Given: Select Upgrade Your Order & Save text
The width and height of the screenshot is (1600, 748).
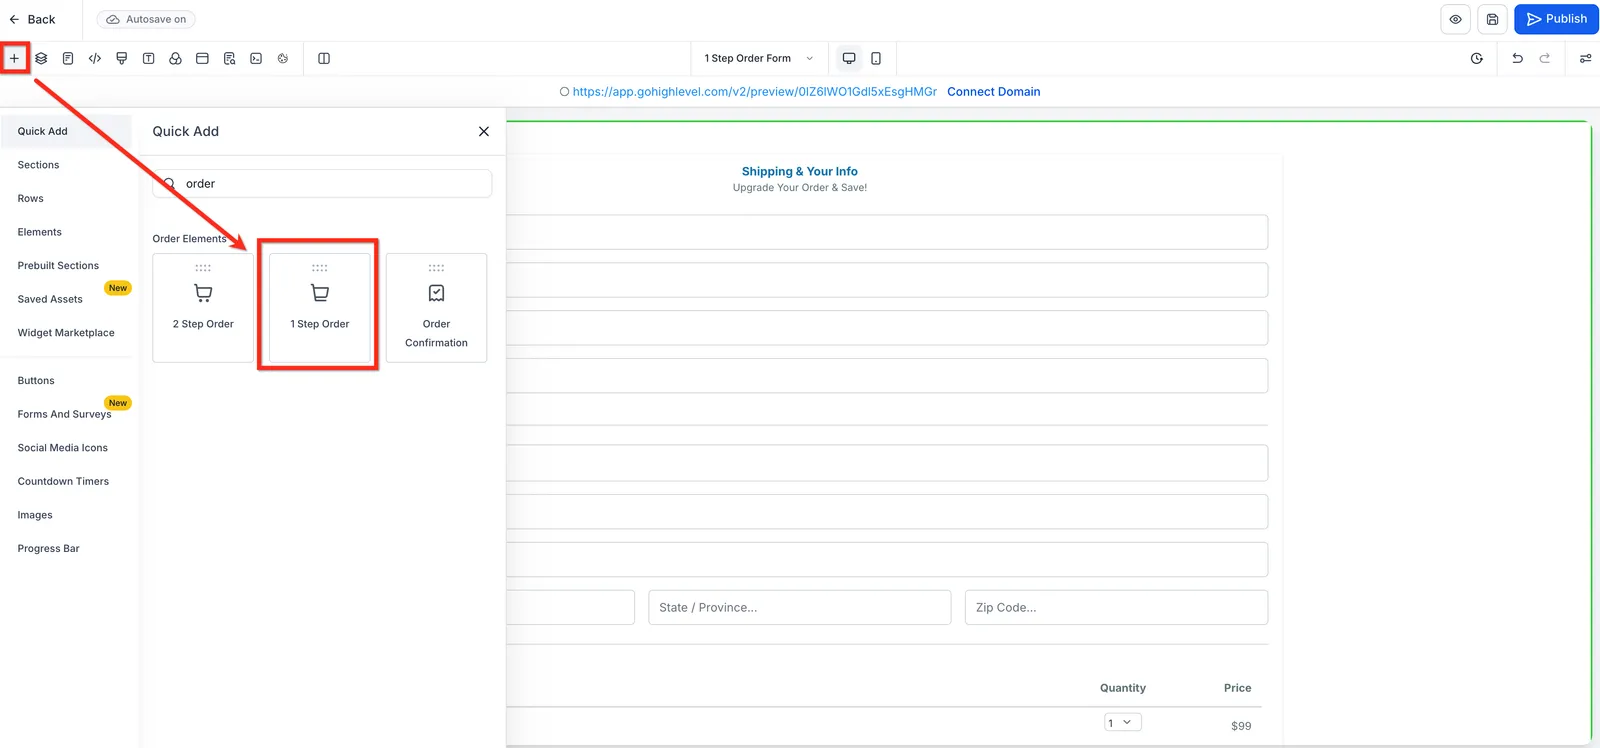Looking at the screenshot, I should coord(800,188).
